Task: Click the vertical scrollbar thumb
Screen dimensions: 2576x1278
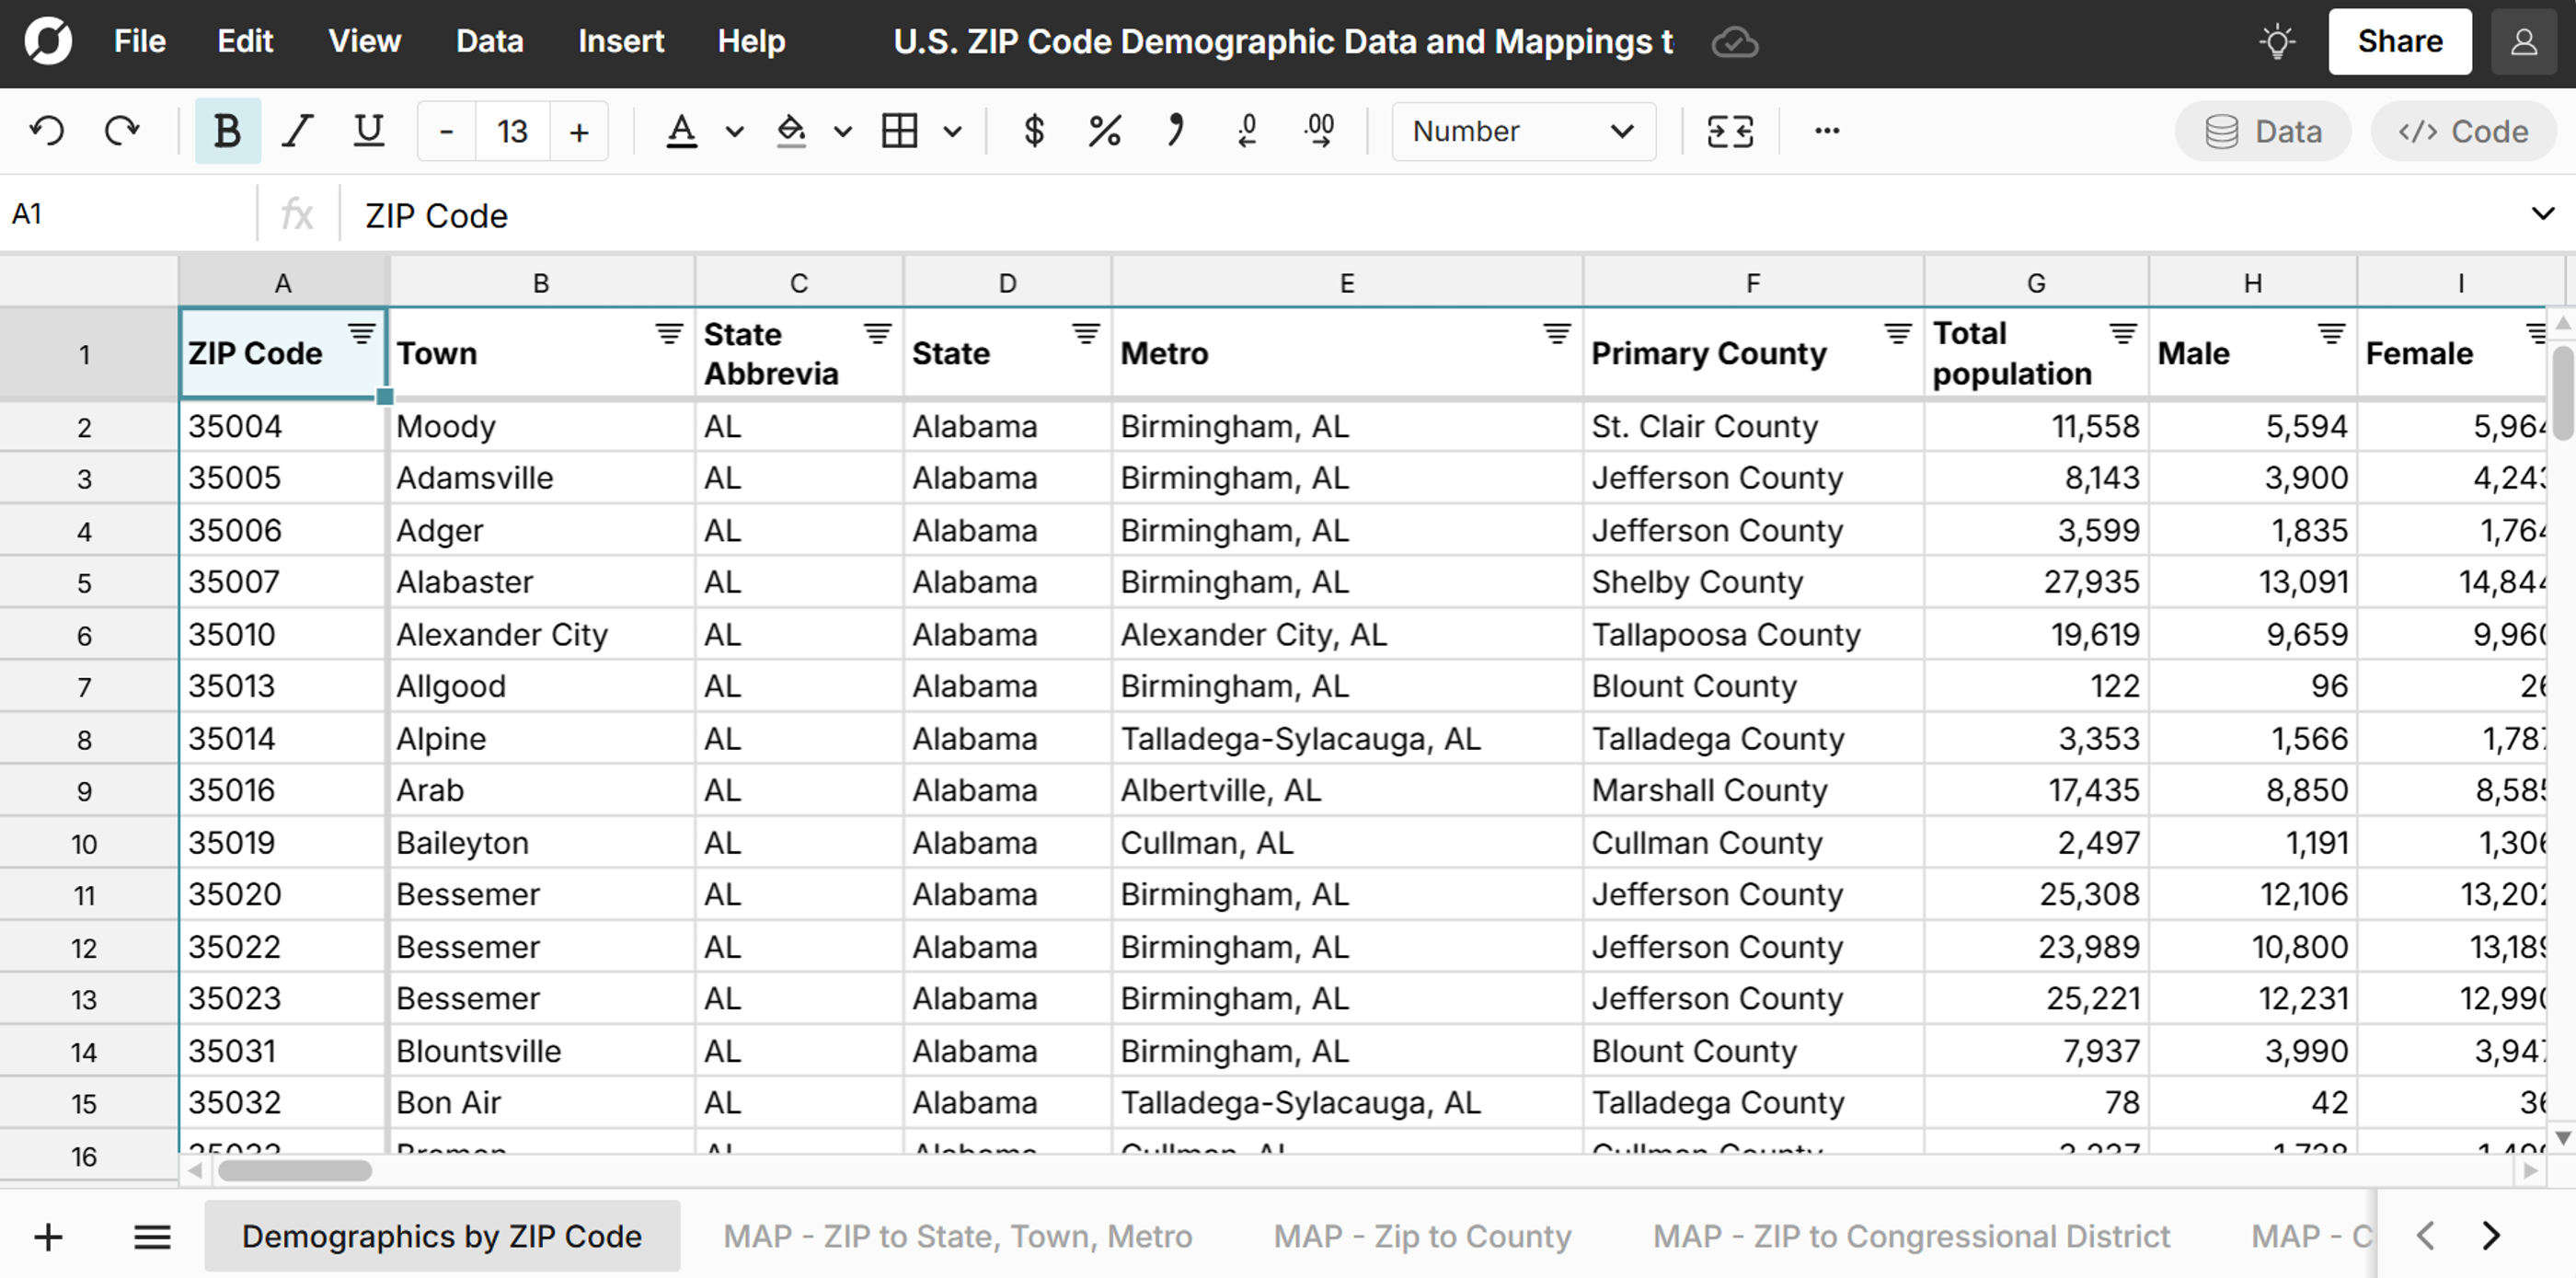Action: pyautogui.click(x=2562, y=392)
